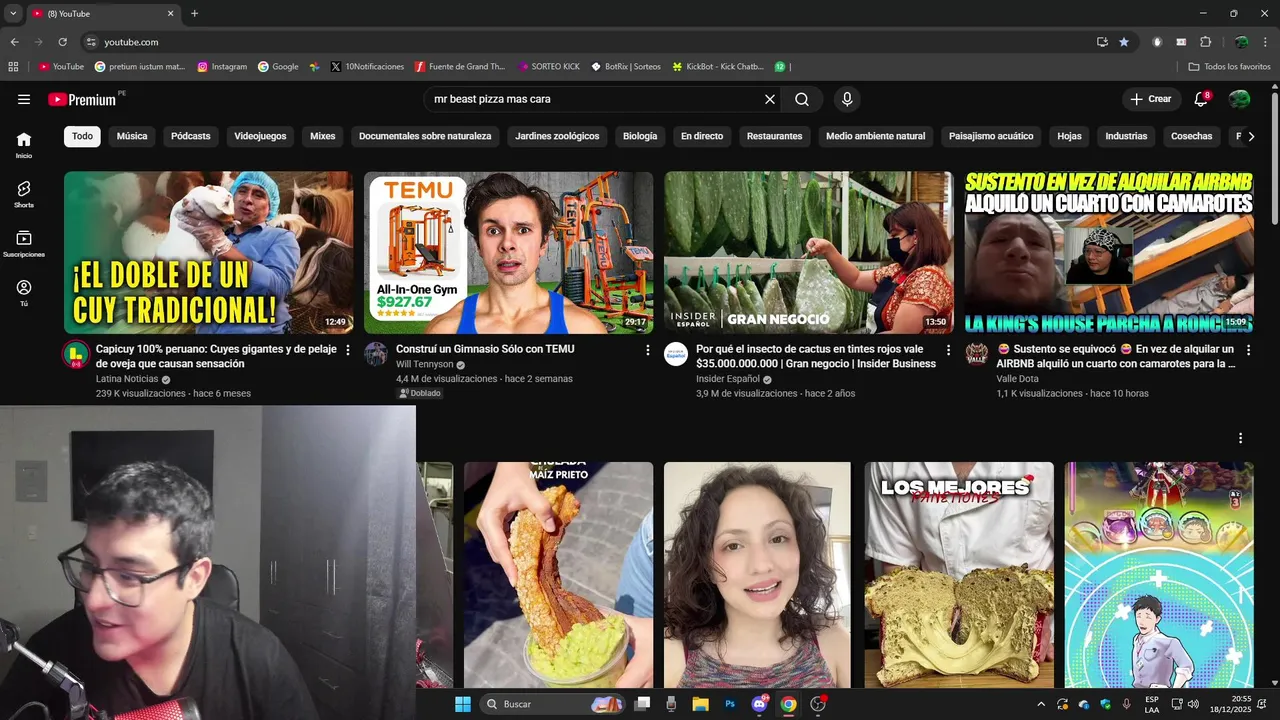Play the EL DOBLE DE UN CUY thumbnail
The image size is (1280, 720).
click(x=208, y=252)
